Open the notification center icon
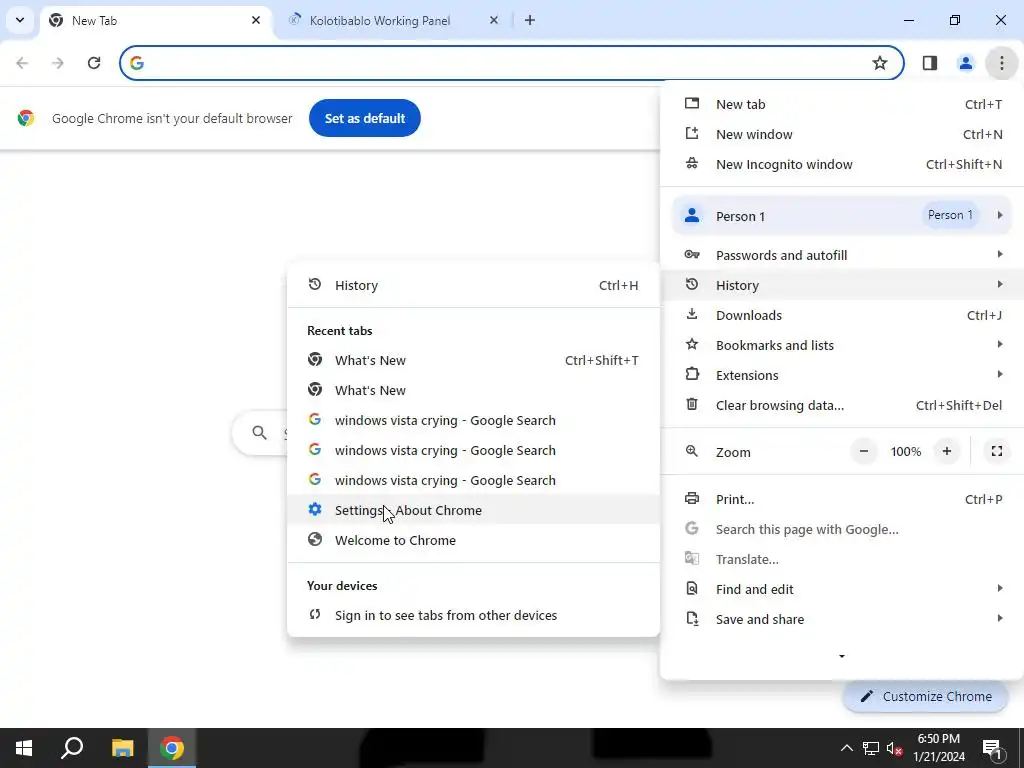 [x=992, y=748]
